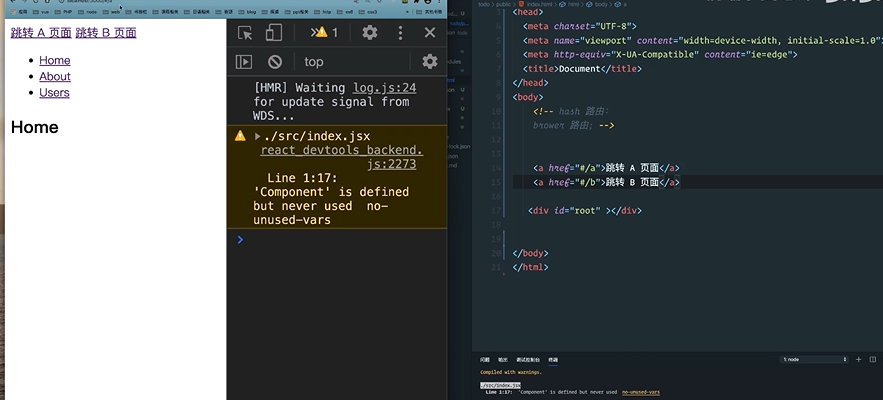Open the PHP bookmarks folder

(x=63, y=11)
